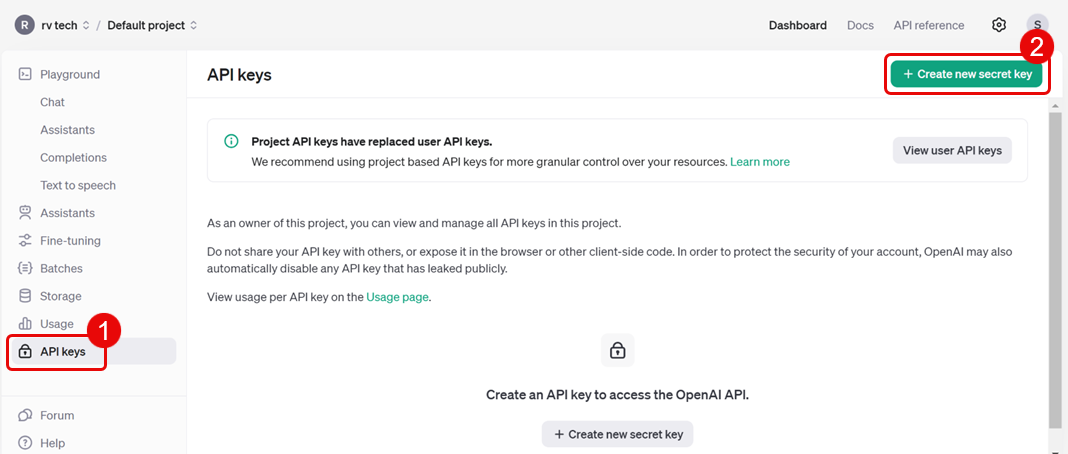Click green 'Create new secret key' button

967,74
